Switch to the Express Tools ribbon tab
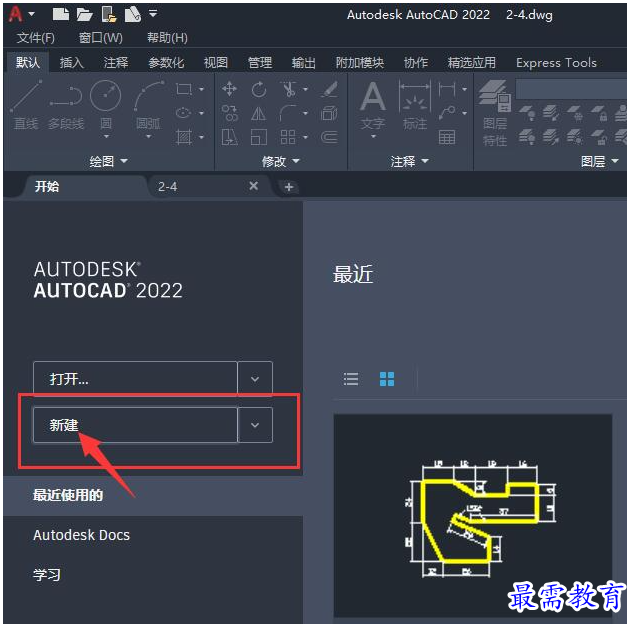 [556, 62]
